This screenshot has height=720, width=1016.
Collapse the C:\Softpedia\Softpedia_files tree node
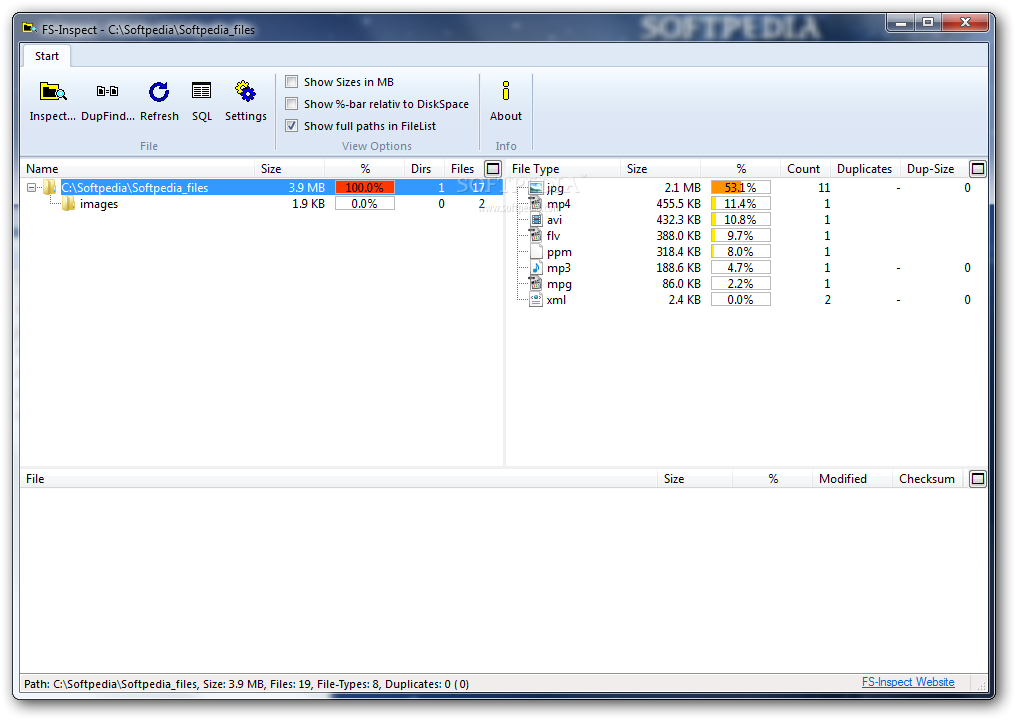pyautogui.click(x=31, y=188)
